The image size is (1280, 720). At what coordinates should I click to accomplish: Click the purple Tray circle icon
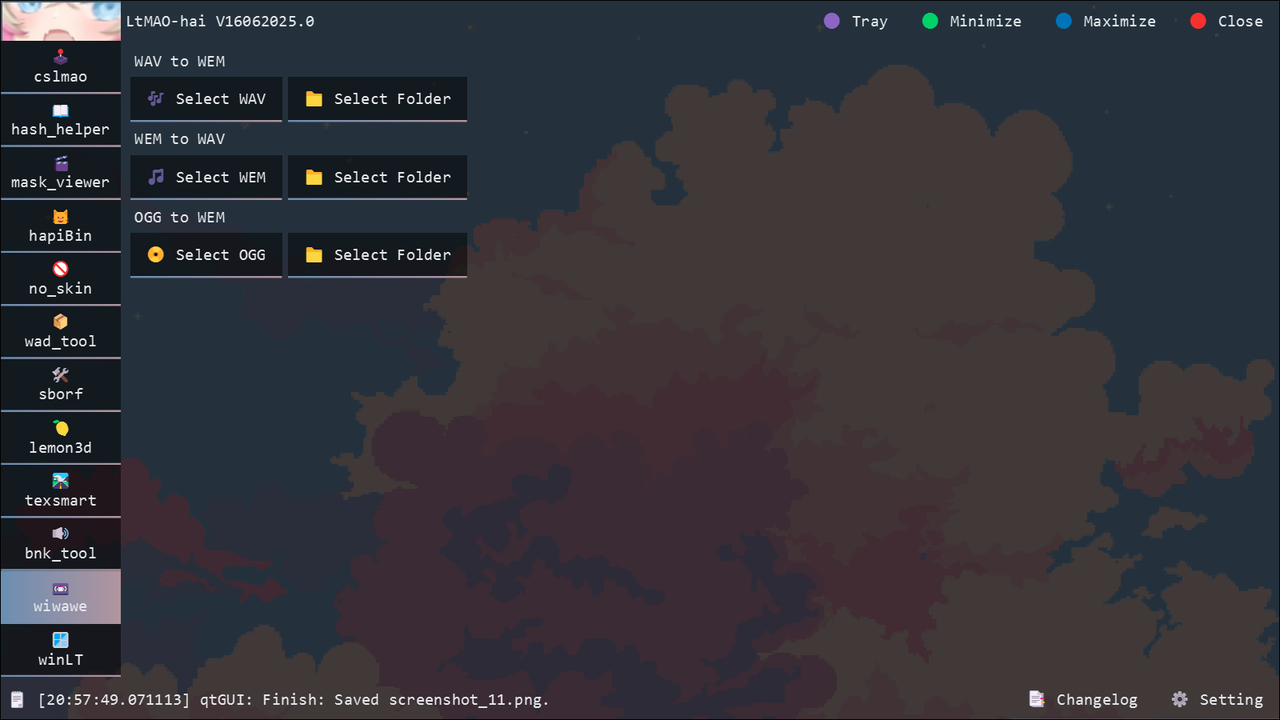[x=831, y=21]
